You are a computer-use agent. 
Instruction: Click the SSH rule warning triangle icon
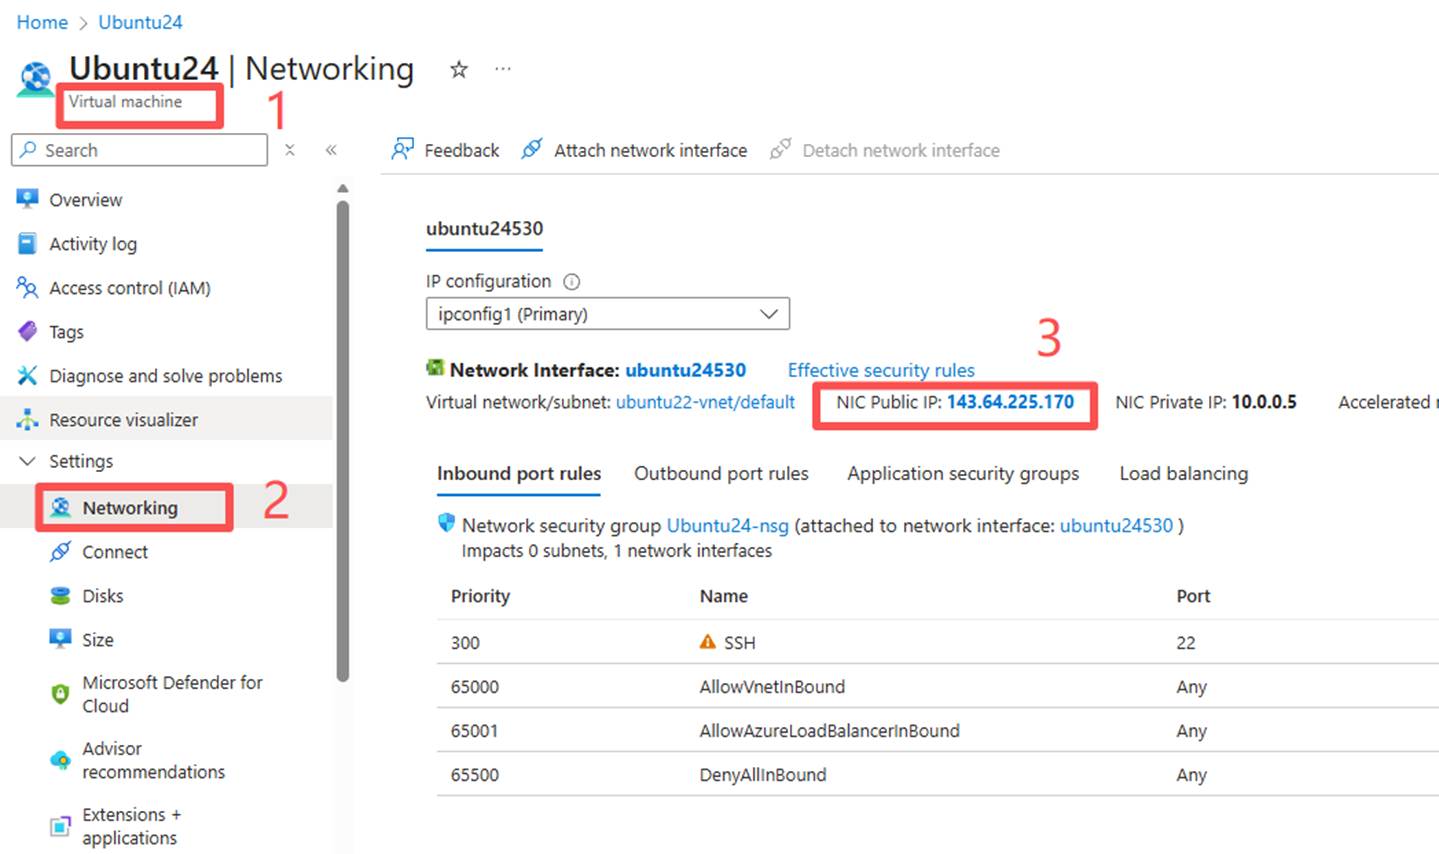(x=708, y=642)
